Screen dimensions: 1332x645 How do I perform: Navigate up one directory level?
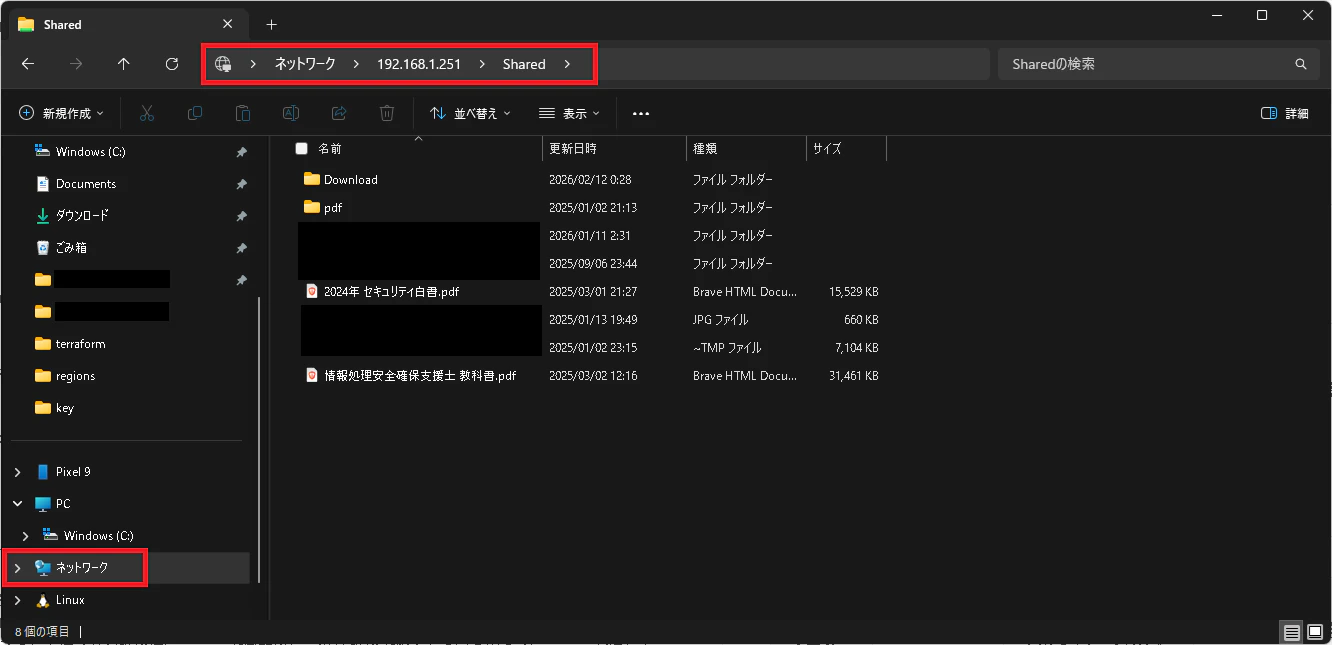[124, 64]
